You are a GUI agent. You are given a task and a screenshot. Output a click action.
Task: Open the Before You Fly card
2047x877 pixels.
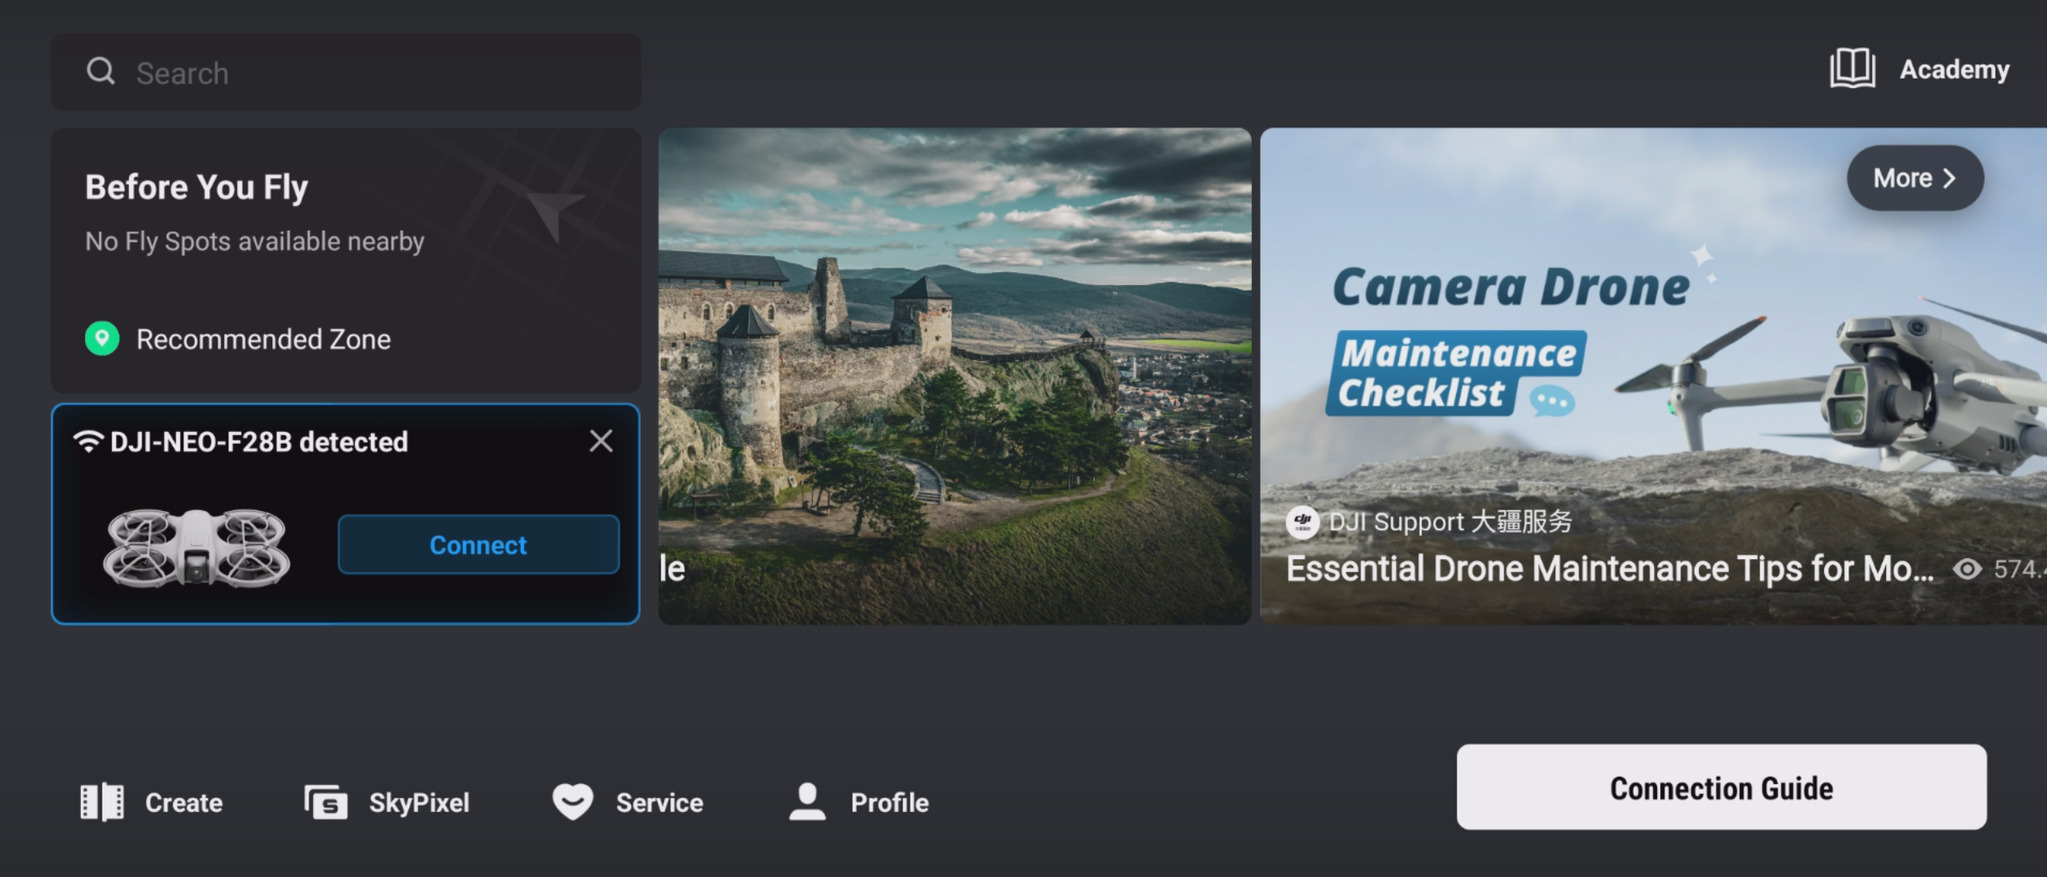point(346,260)
